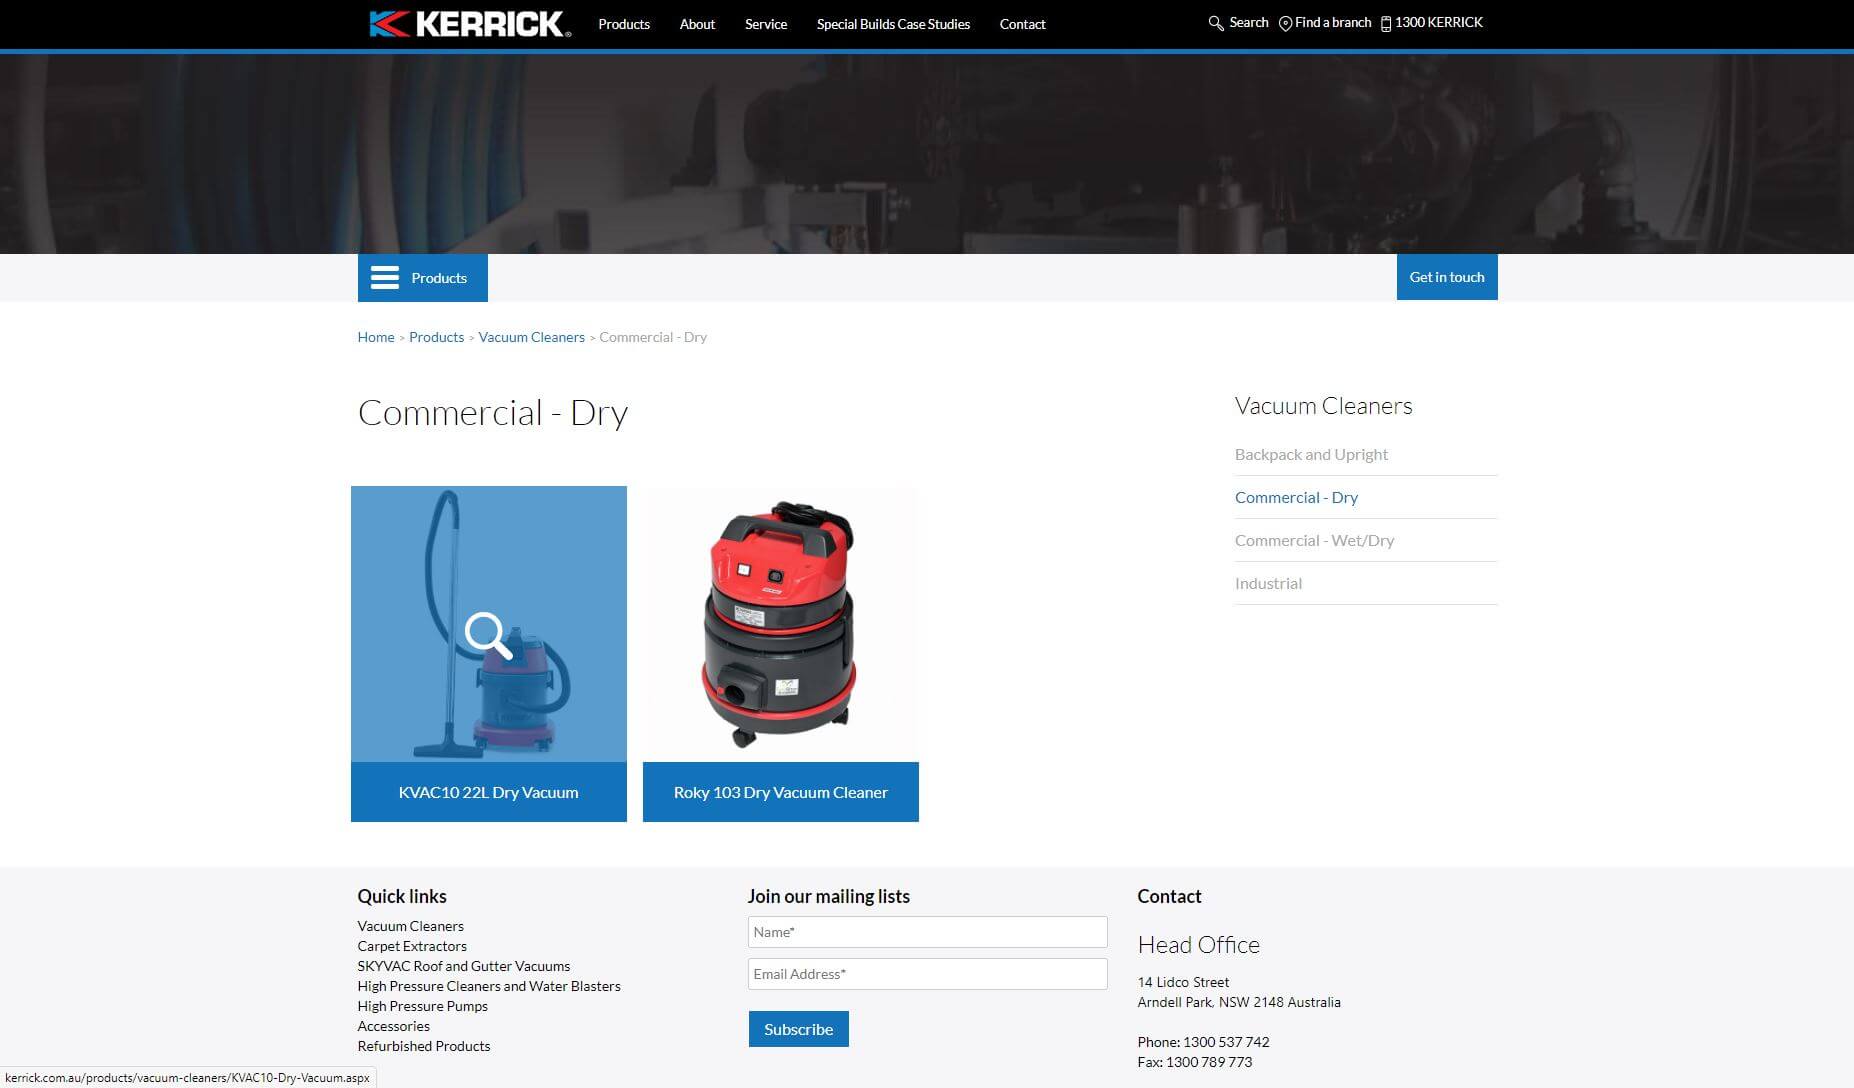
Task: Click Commercial - Dry page heading
Action: coord(493,413)
